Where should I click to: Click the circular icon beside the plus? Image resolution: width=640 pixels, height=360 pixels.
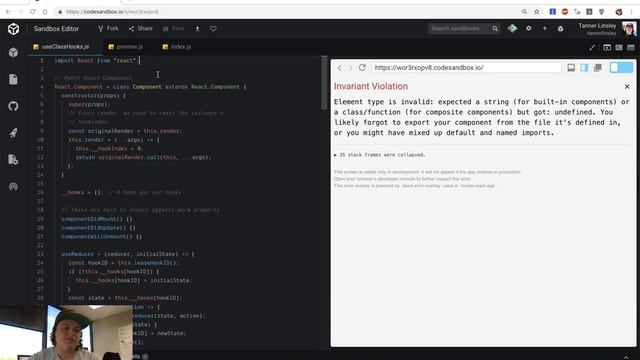click(560, 29)
